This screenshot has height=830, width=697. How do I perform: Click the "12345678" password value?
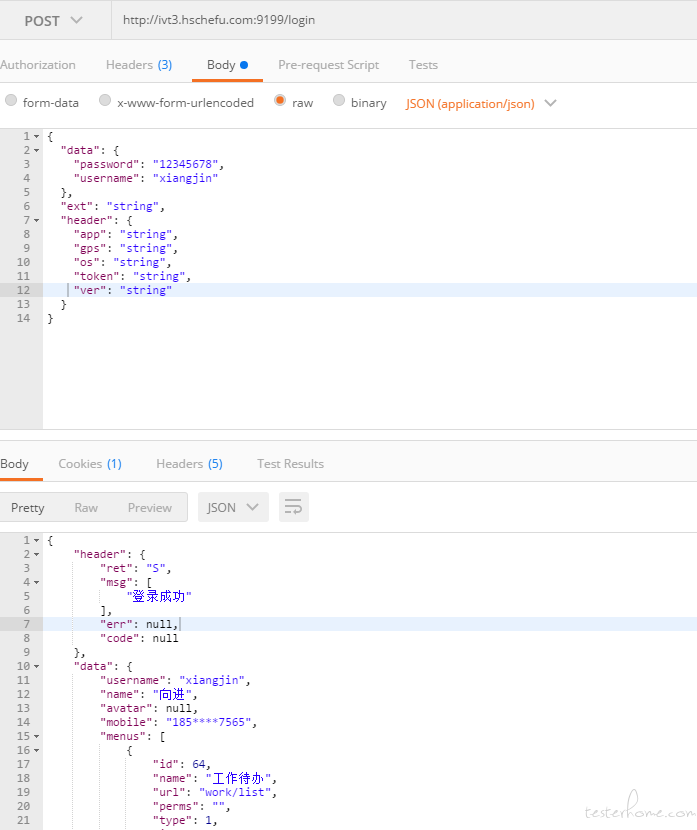pyautogui.click(x=185, y=164)
